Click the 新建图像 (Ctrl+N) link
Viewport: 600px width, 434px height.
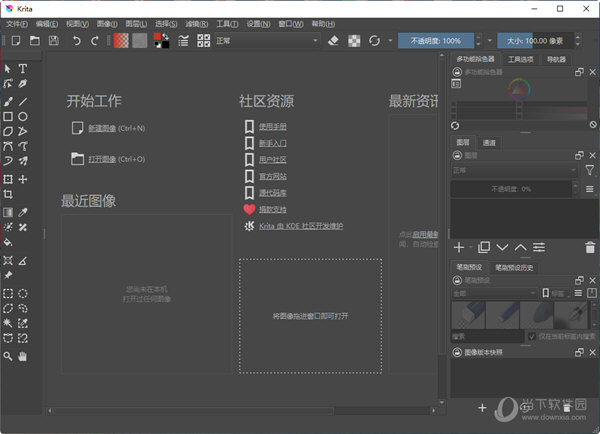pyautogui.click(x=117, y=128)
